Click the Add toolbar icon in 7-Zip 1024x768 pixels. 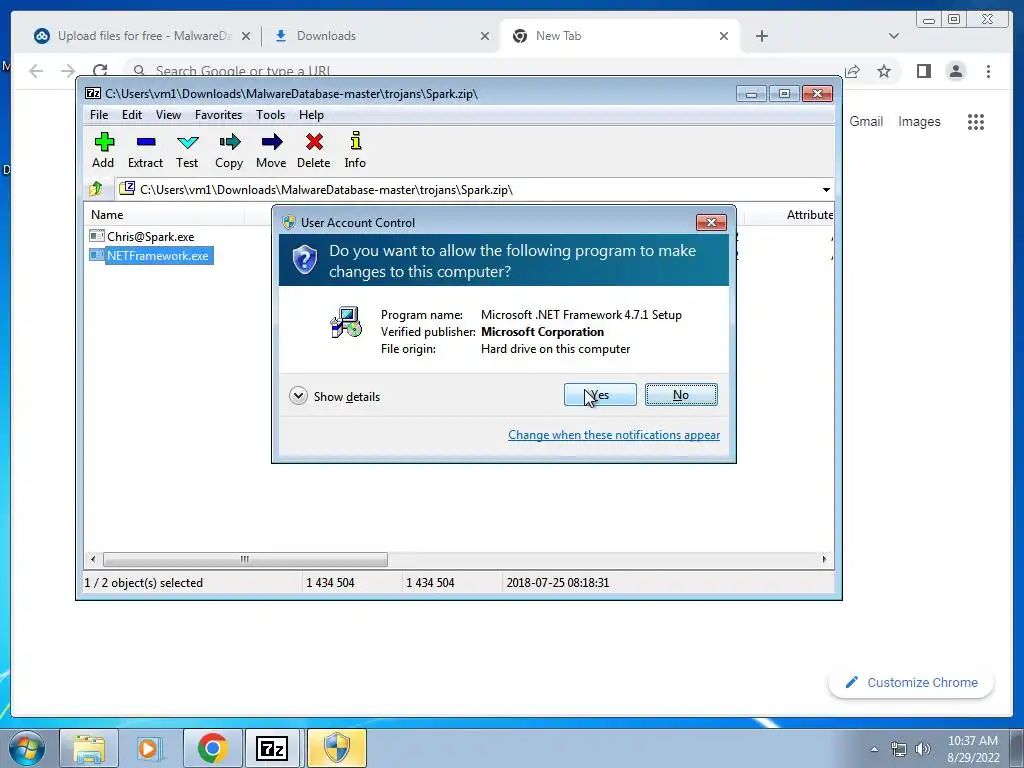coord(103,150)
